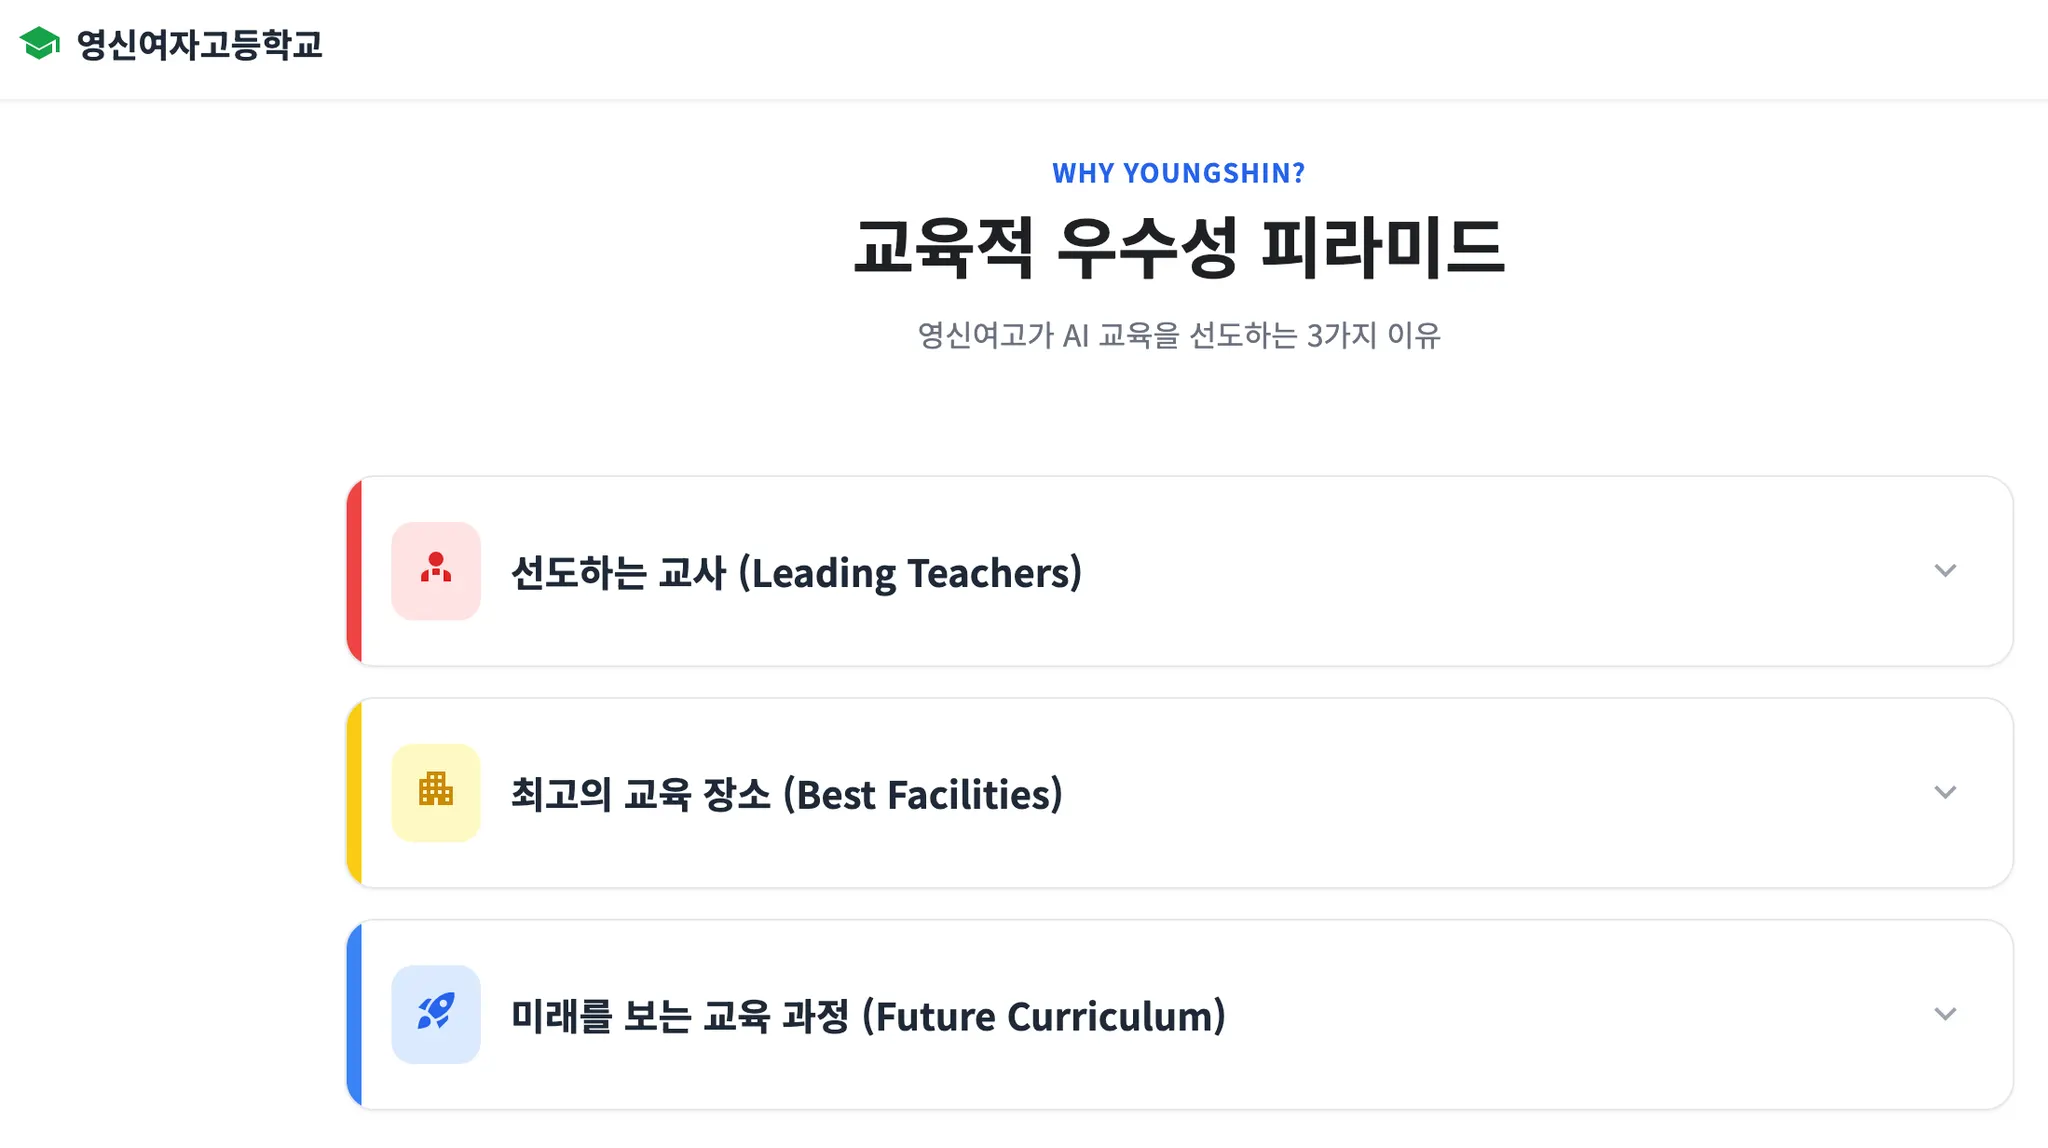Click the English "(Best Facilities)" label
The width and height of the screenshot is (2048, 1148).
coord(922,795)
